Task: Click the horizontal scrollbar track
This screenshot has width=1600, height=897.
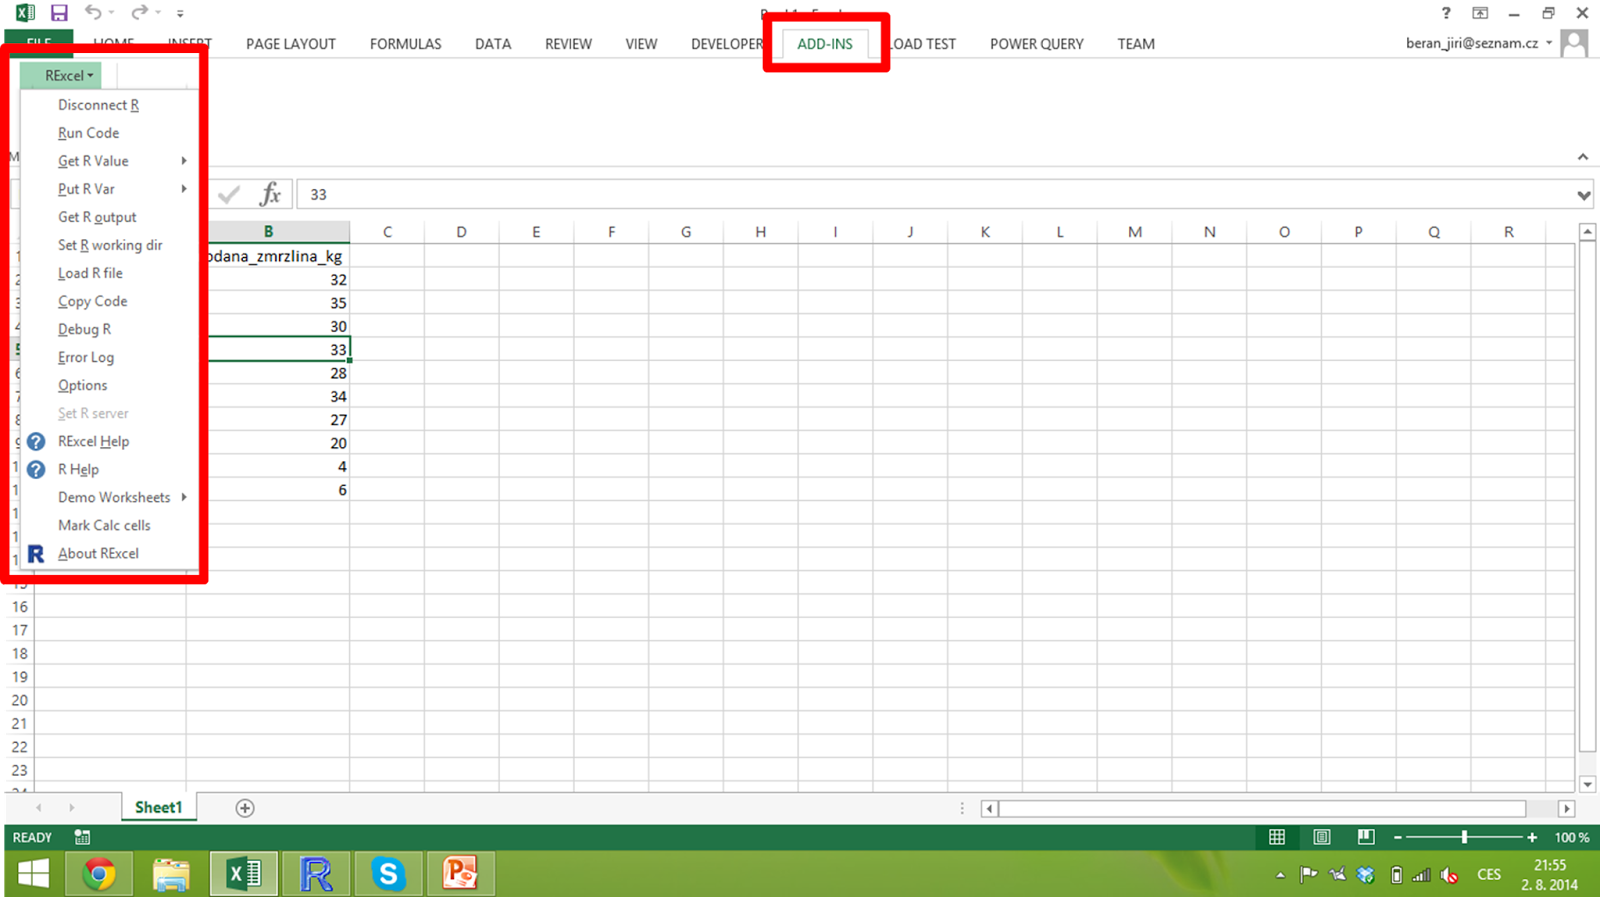Action: point(1262,808)
